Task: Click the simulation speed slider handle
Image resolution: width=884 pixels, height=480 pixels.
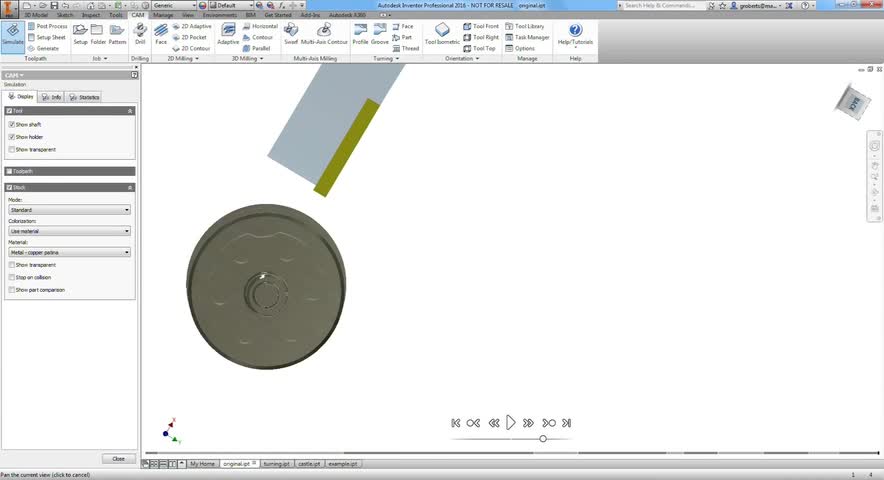Action: (543, 438)
